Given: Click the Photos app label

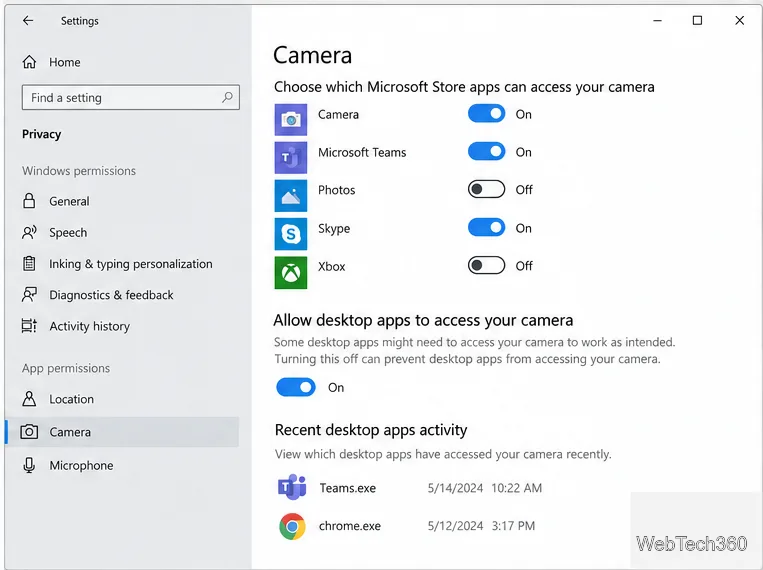Looking at the screenshot, I should tap(336, 190).
